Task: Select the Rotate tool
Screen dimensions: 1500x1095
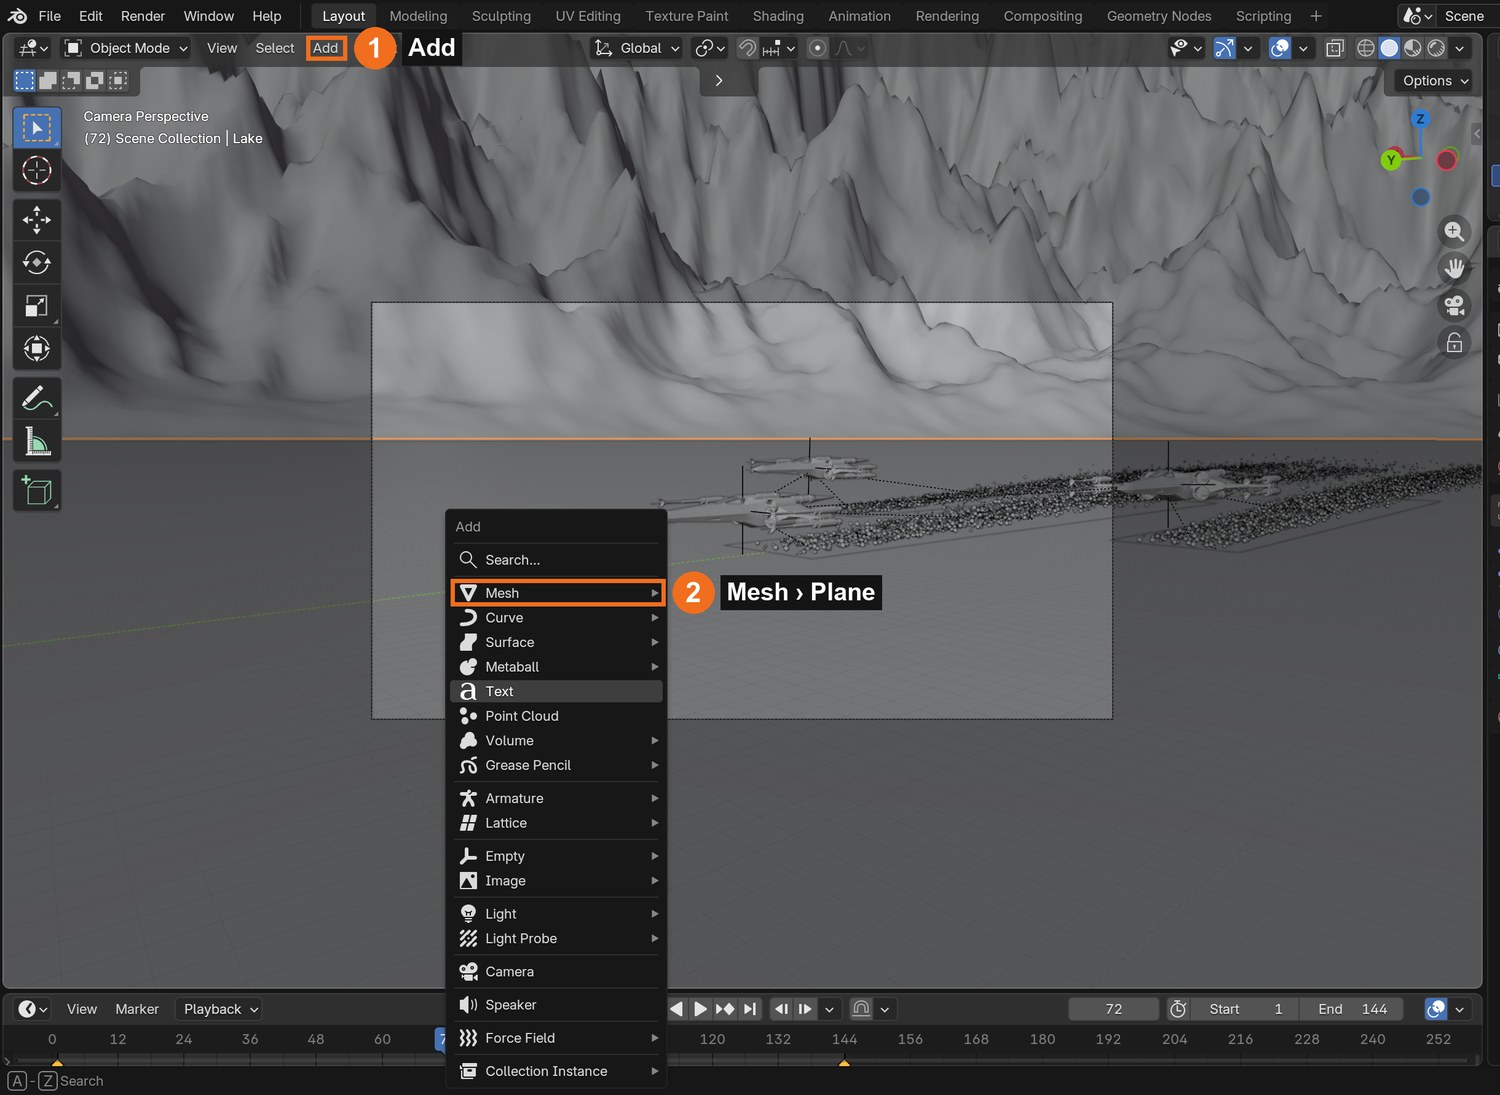Action: (37, 262)
